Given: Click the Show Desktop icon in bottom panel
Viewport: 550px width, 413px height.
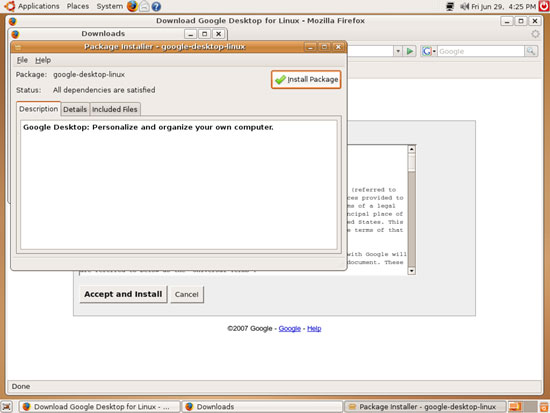Looking at the screenshot, I should 7,406.
